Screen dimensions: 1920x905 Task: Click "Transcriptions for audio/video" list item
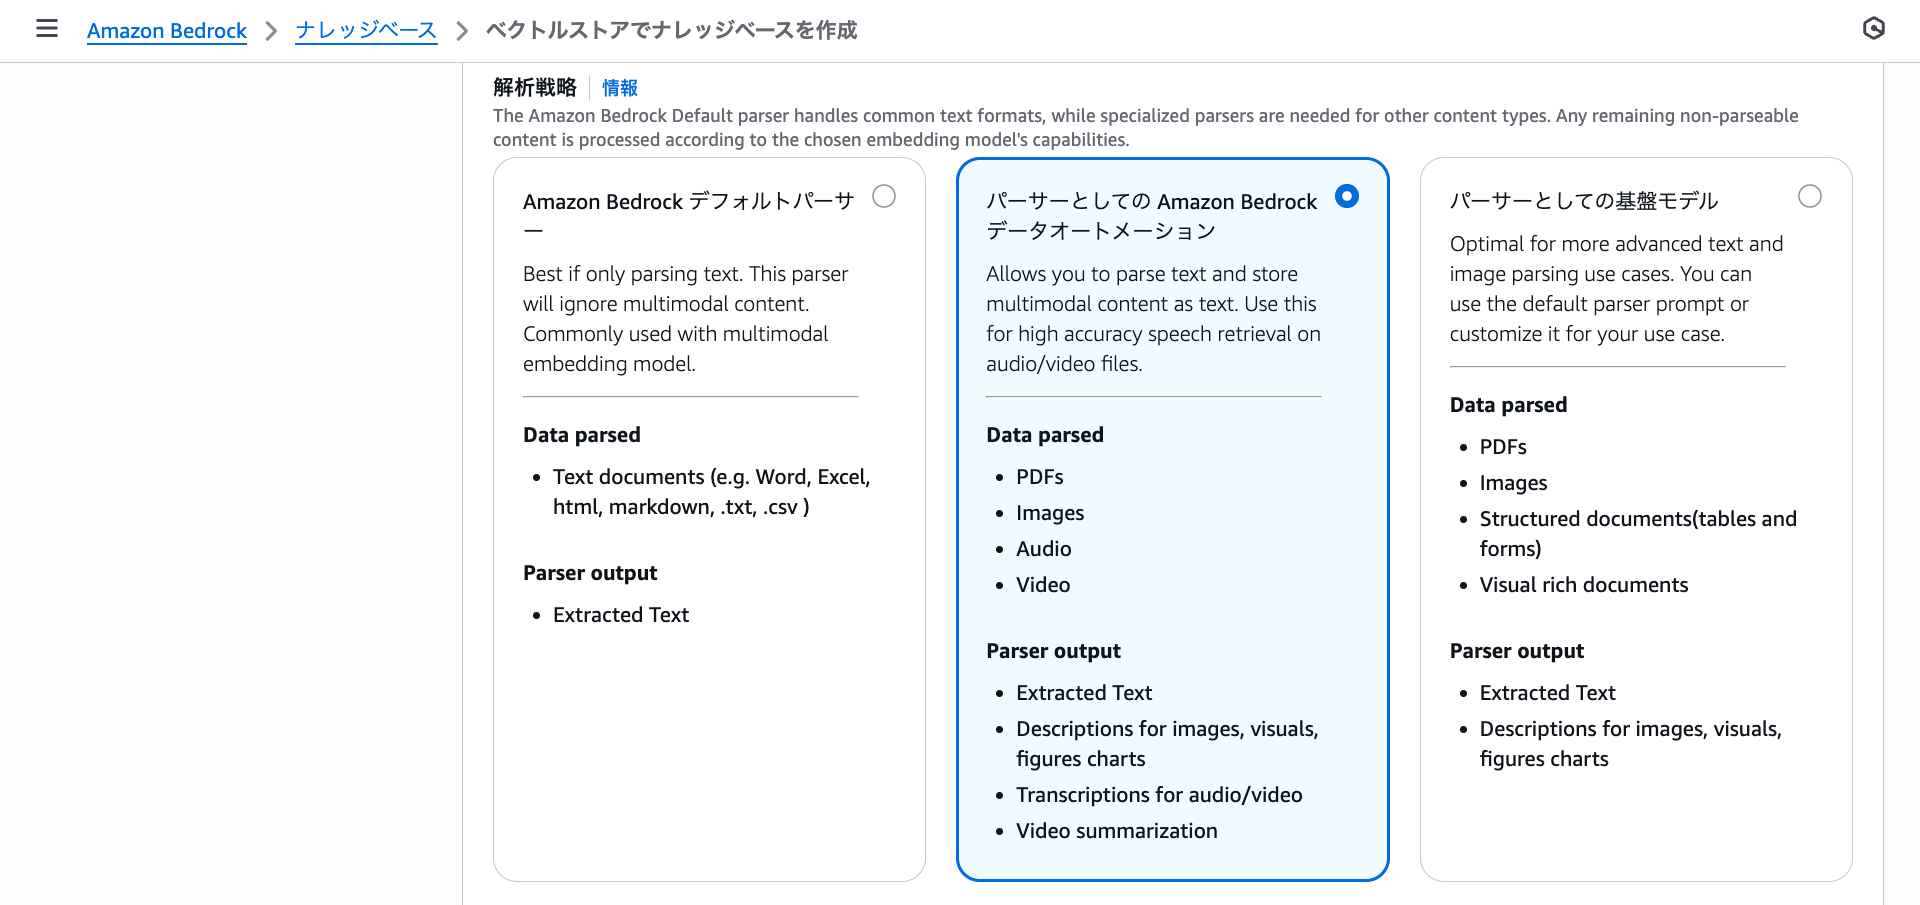point(1159,795)
